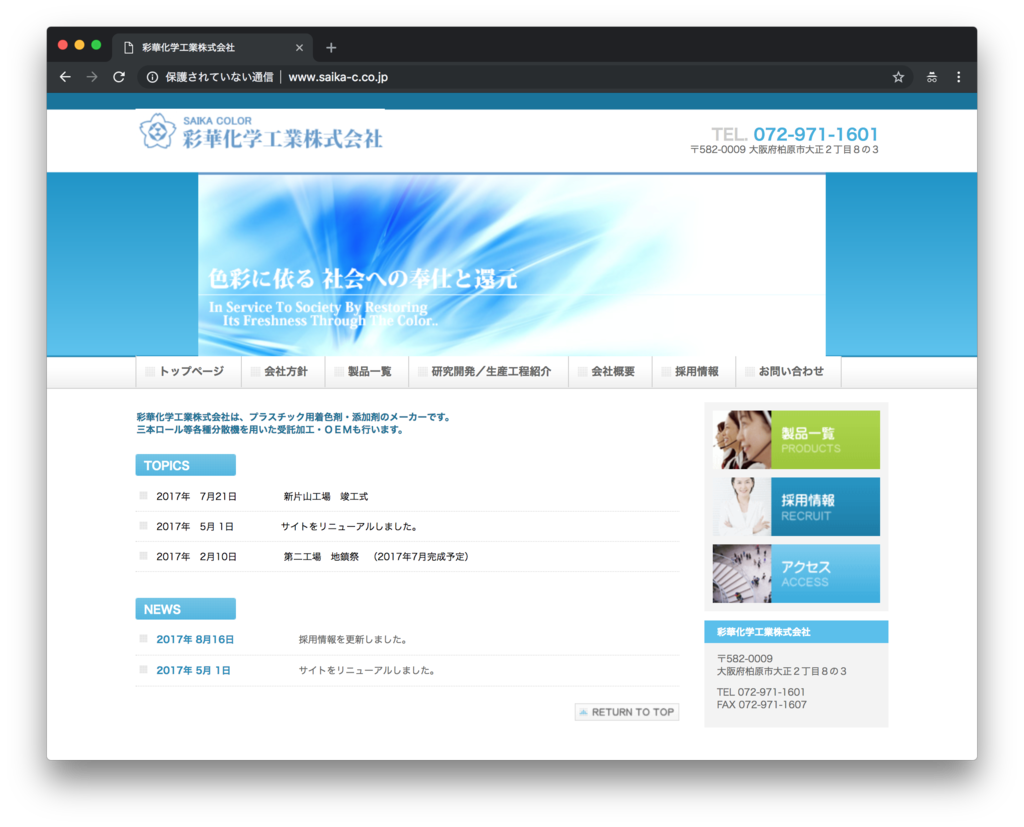Open the 研究開発／生産工程紹介 navigation item
1024x827 pixels.
pos(488,372)
